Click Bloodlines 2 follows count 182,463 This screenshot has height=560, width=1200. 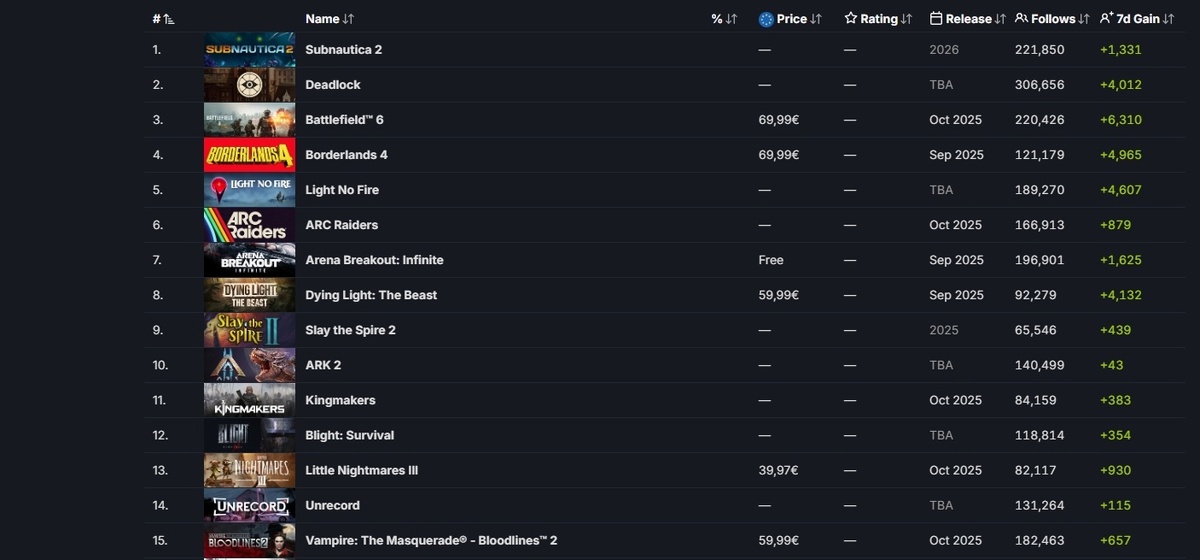point(1039,540)
